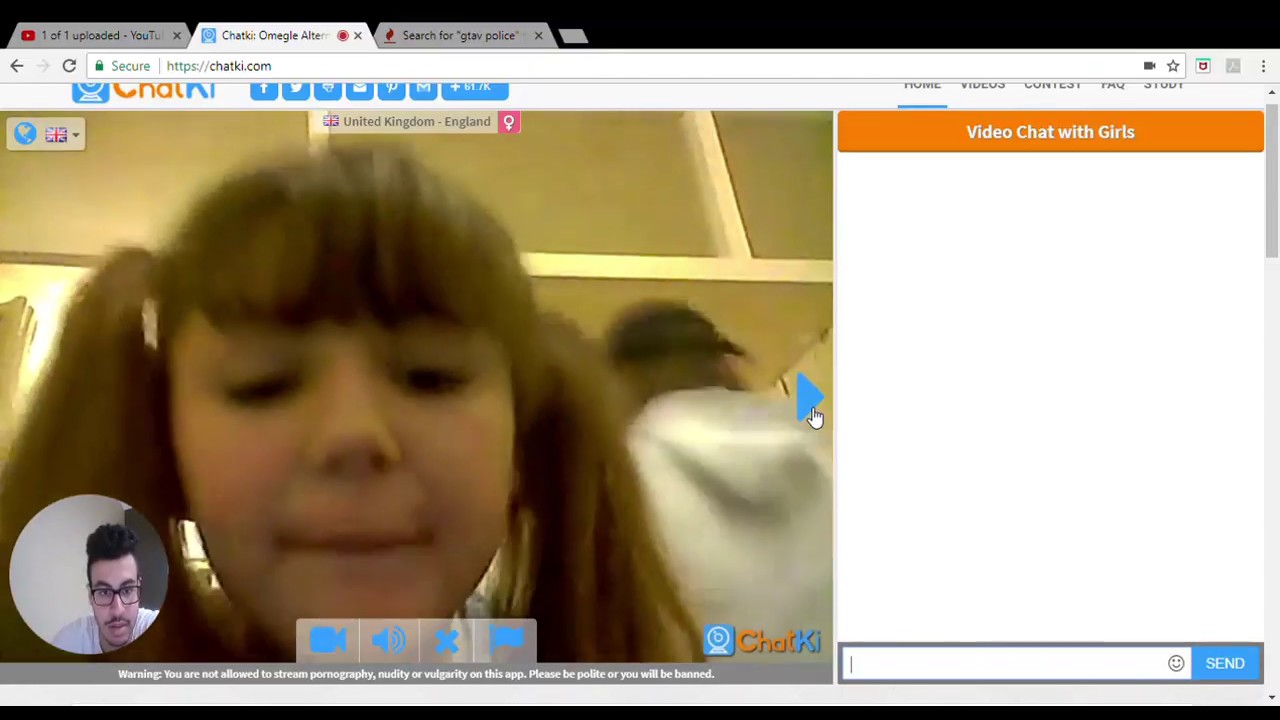
Task: Click the Secure padlock site info
Action: pos(122,66)
